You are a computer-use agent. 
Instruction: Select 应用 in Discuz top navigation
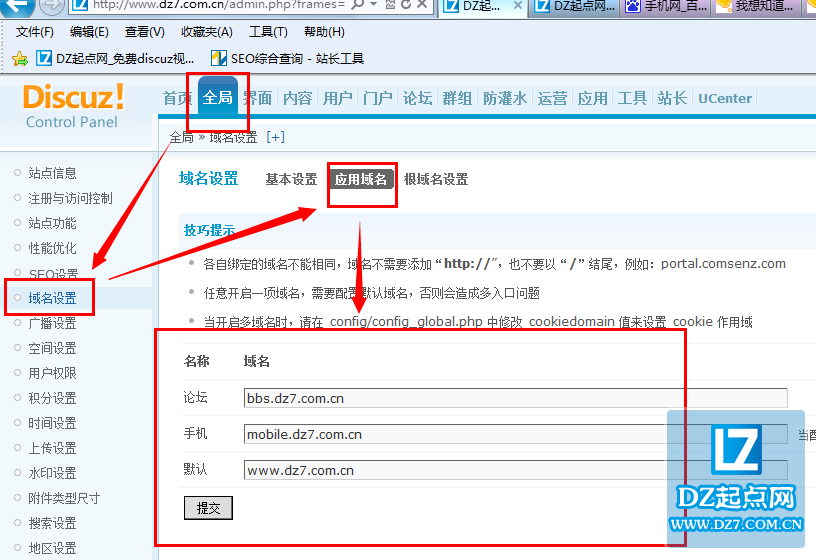[x=592, y=98]
